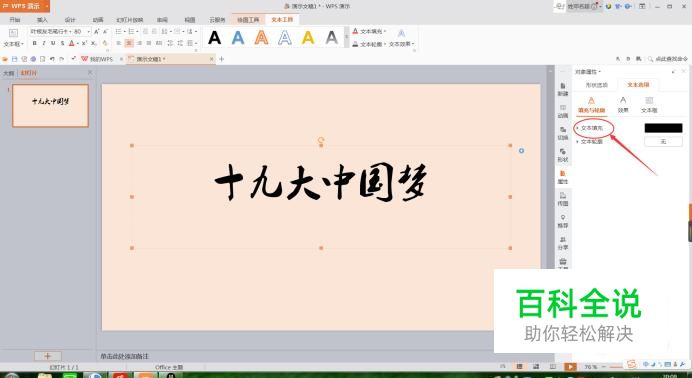Switch to the 我的WPS document tab
The width and height of the screenshot is (692, 378).
coord(101,59)
